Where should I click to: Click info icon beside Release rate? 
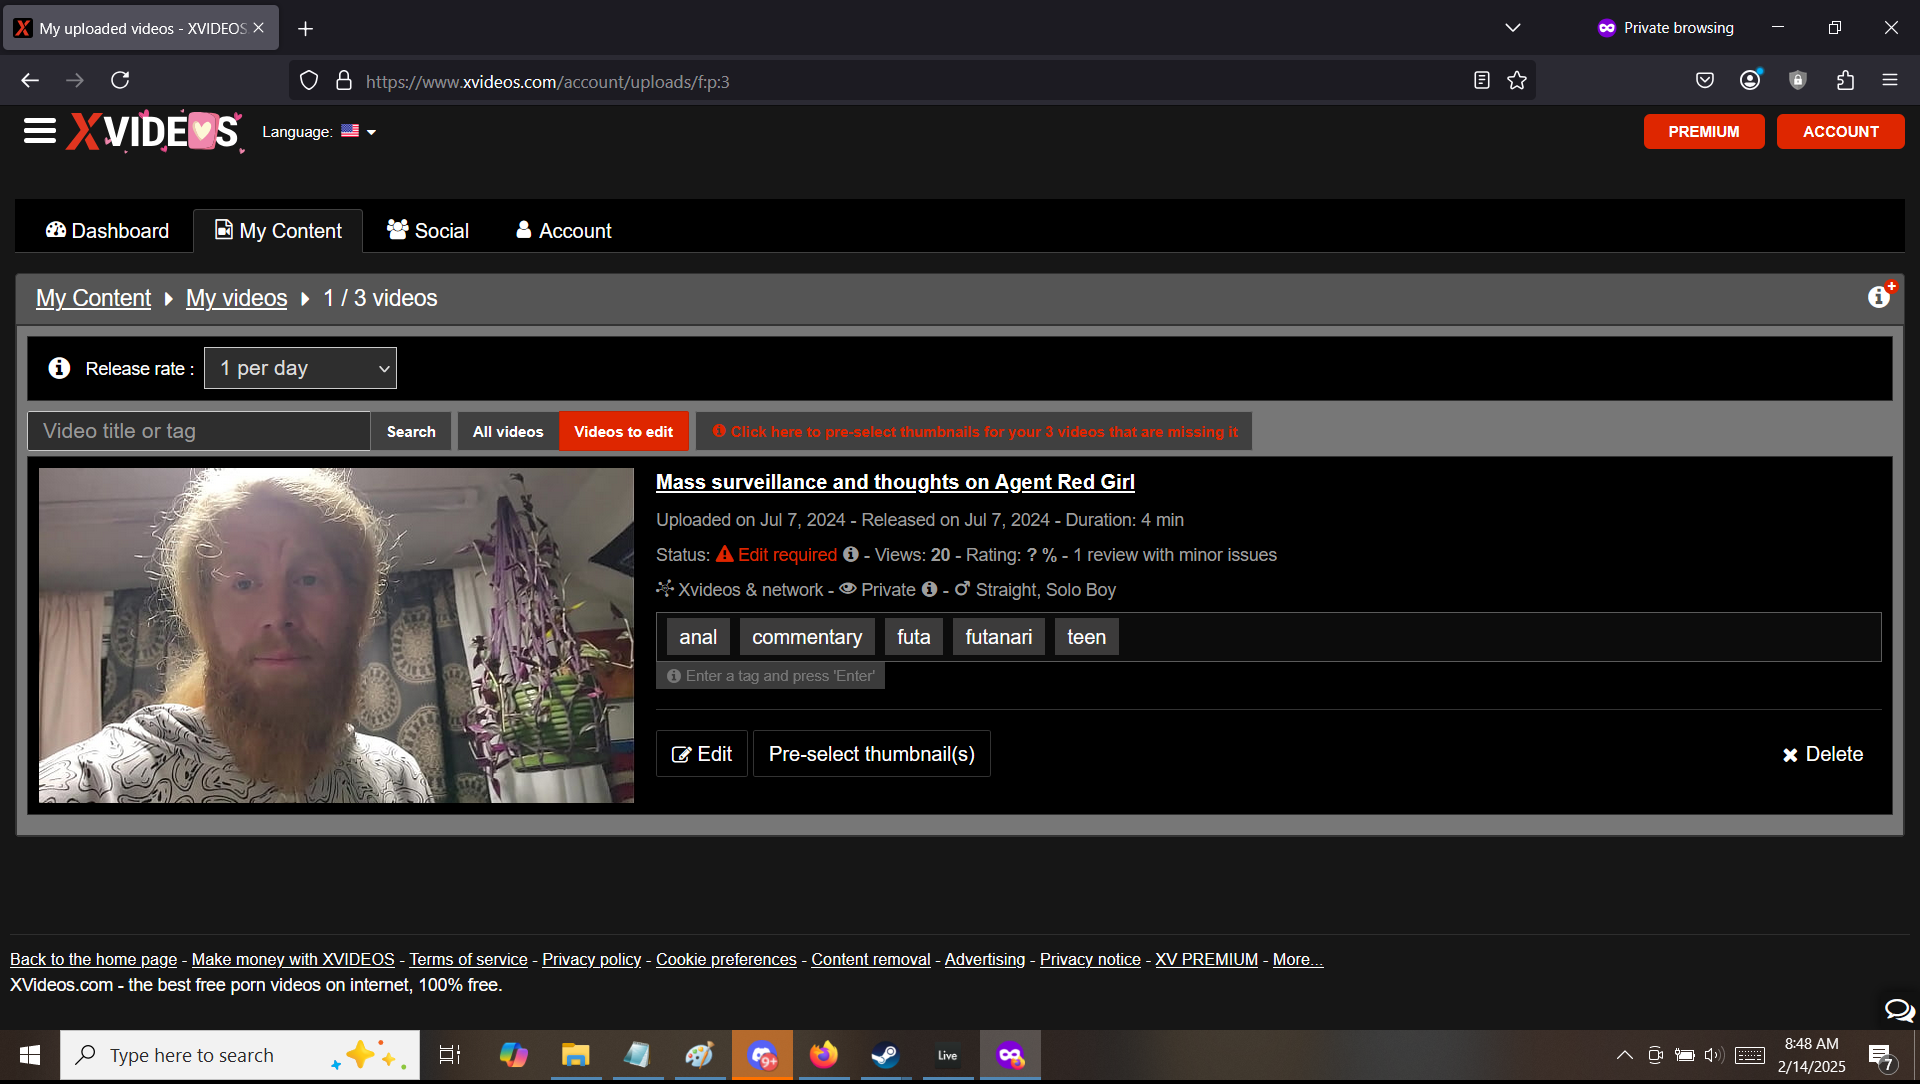(x=59, y=368)
